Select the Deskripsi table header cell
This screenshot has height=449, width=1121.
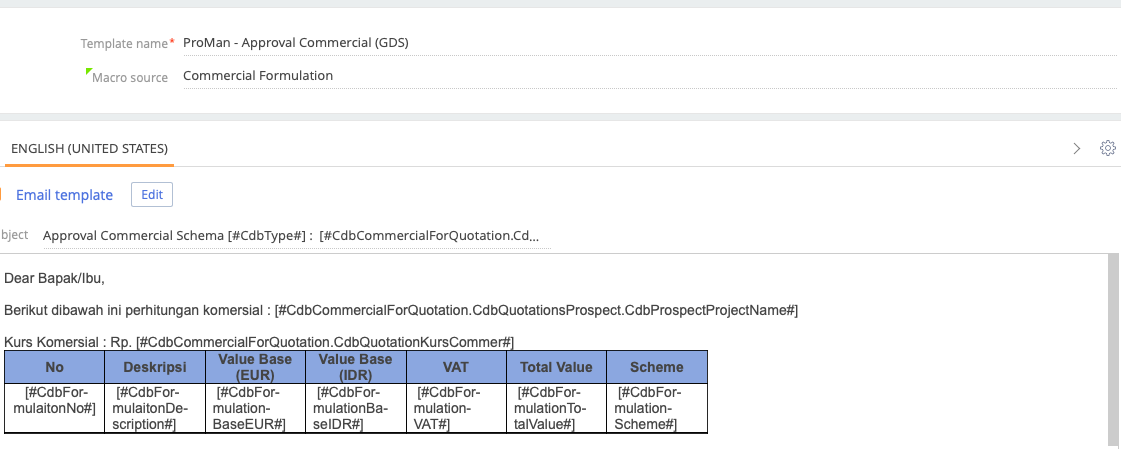[x=154, y=367]
